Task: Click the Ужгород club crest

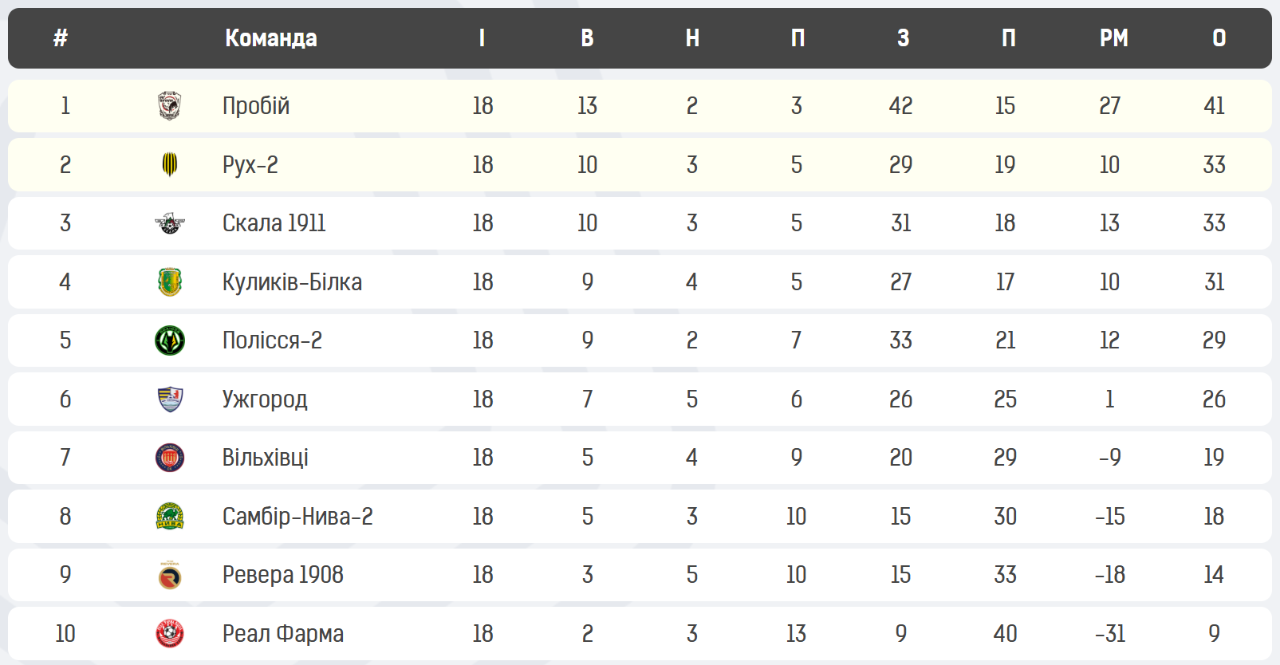Action: pos(170,399)
